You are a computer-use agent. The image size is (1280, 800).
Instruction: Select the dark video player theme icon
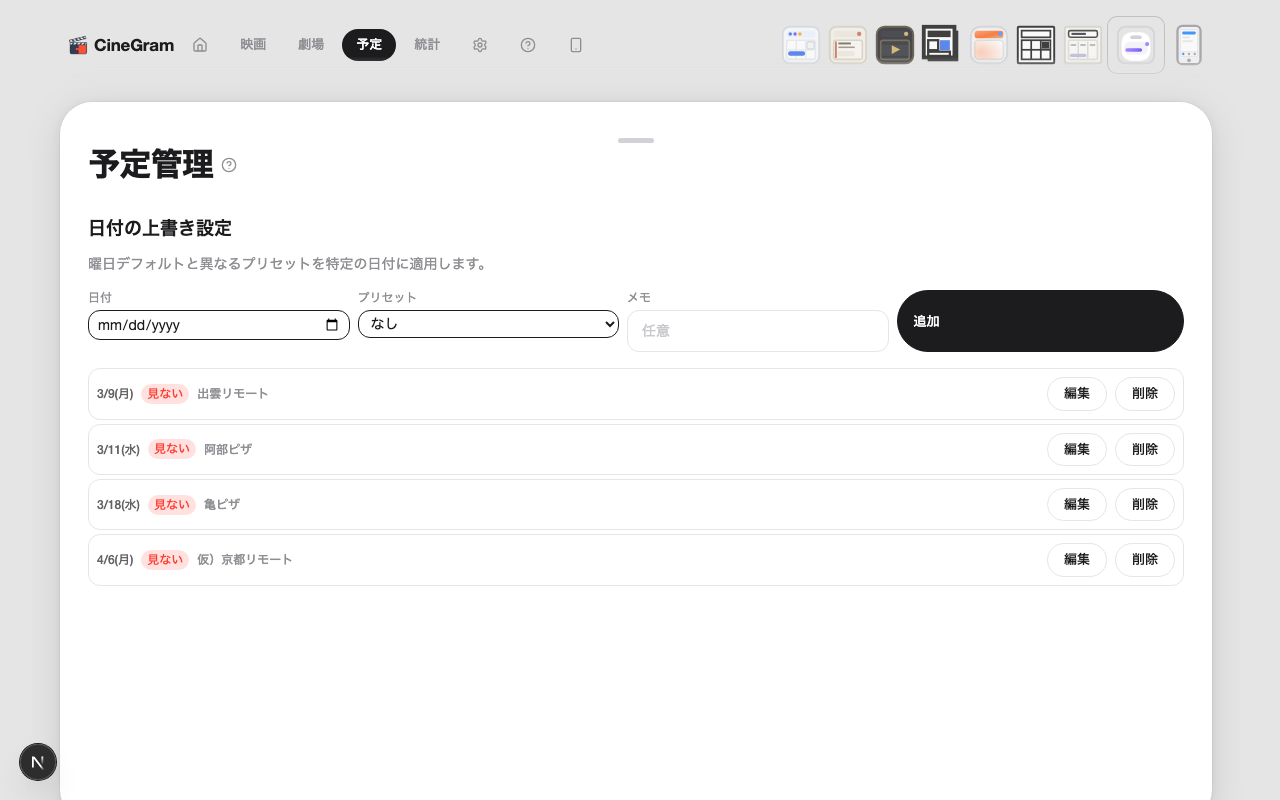click(894, 44)
